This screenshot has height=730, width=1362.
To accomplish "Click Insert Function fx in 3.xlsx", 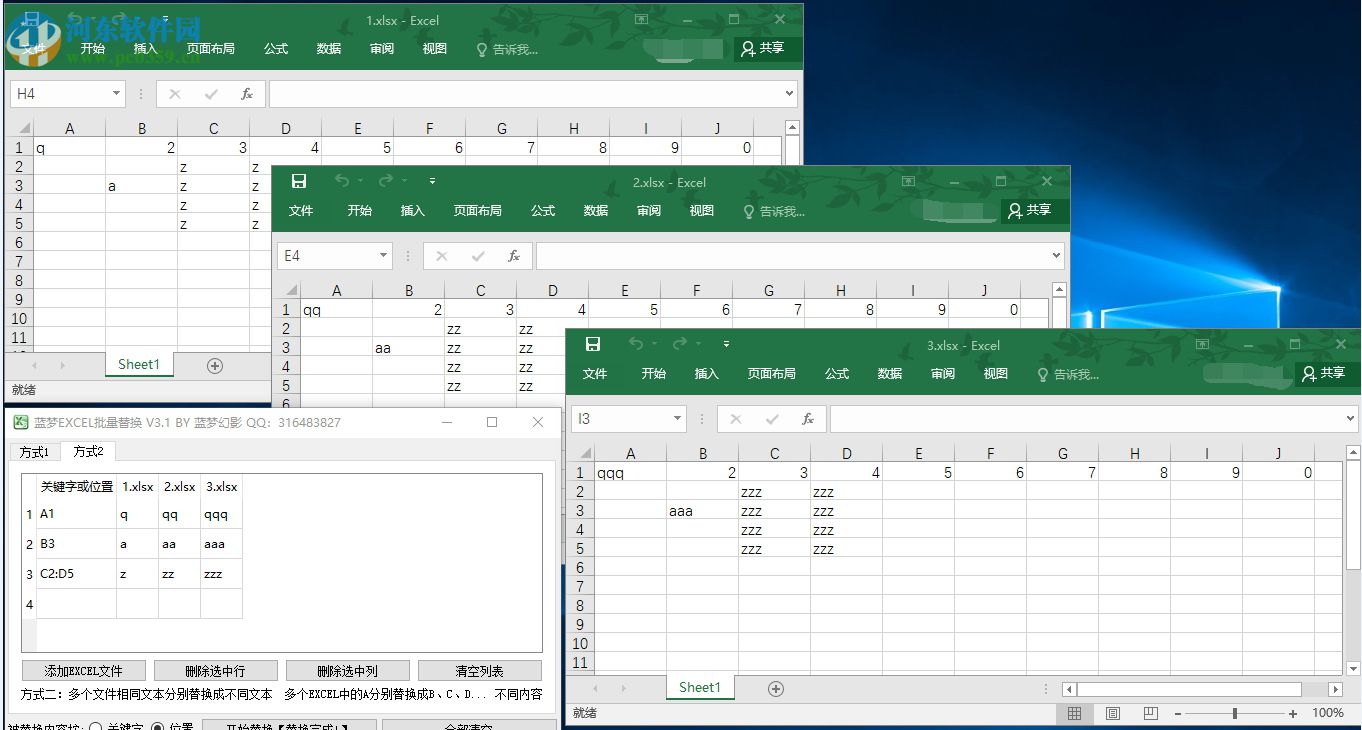I will [x=808, y=419].
